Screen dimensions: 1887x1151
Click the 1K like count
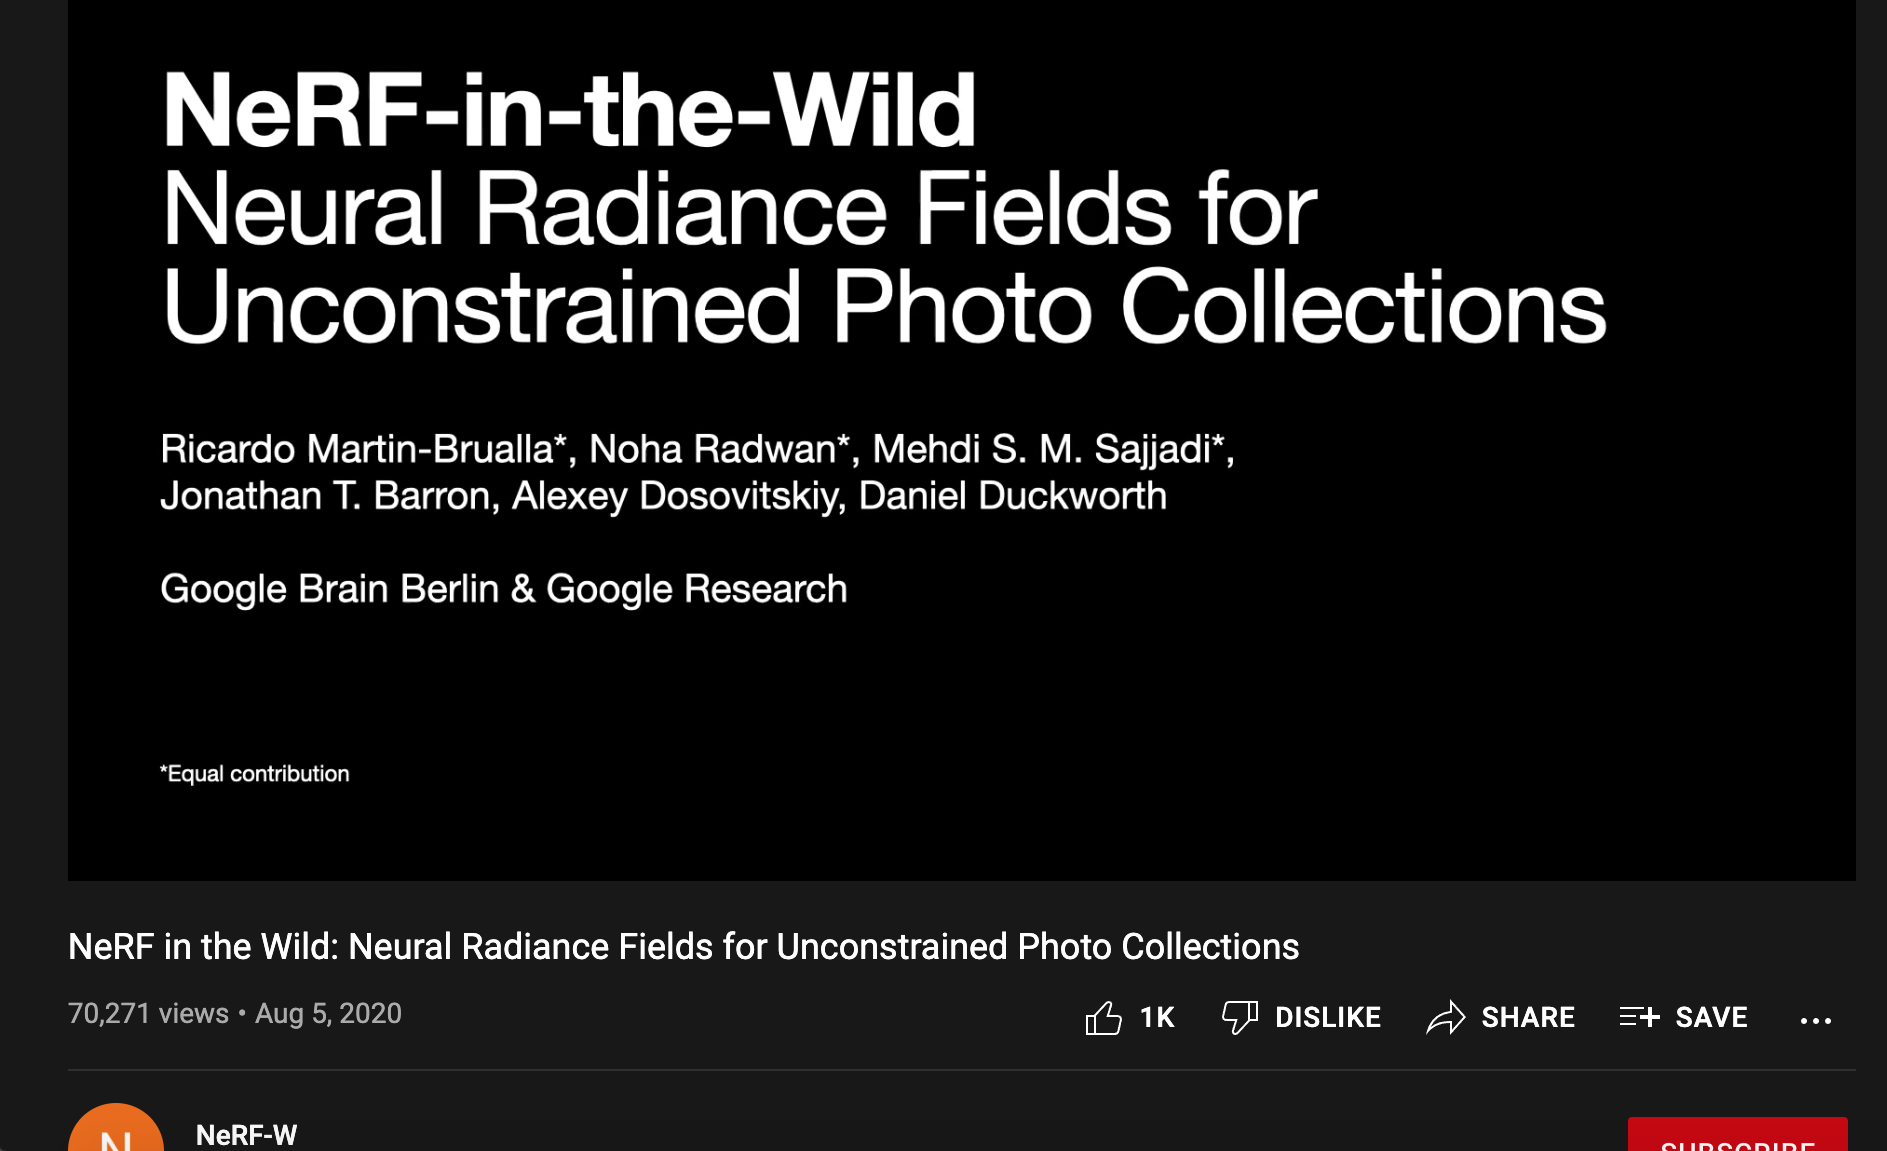[1157, 1018]
